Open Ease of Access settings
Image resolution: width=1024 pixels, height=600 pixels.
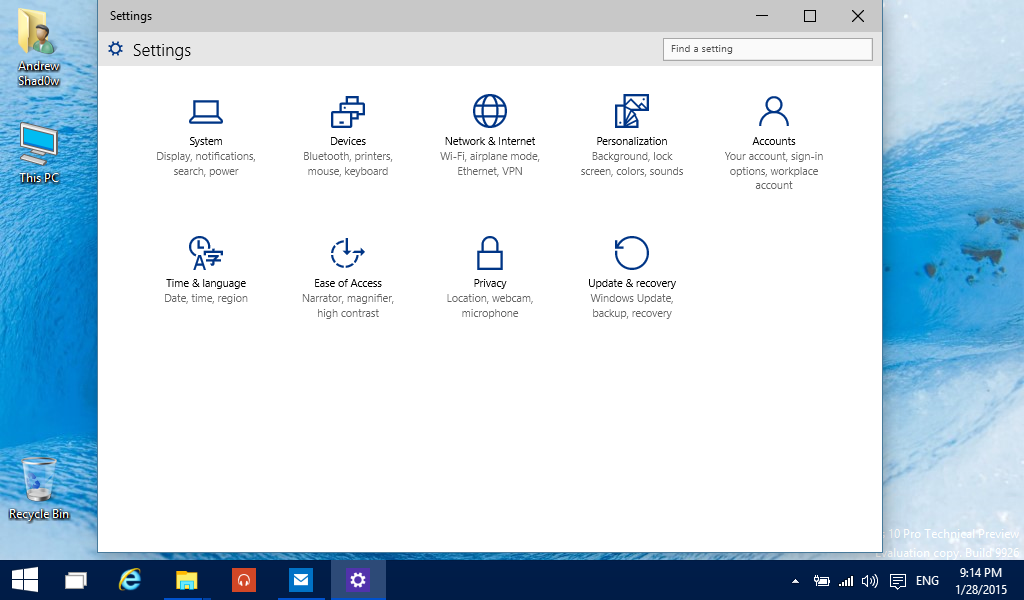pyautogui.click(x=347, y=277)
